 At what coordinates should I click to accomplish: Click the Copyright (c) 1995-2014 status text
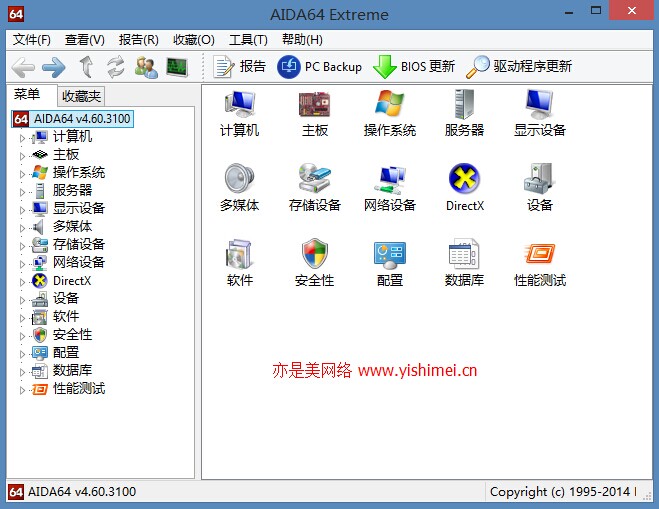click(560, 492)
